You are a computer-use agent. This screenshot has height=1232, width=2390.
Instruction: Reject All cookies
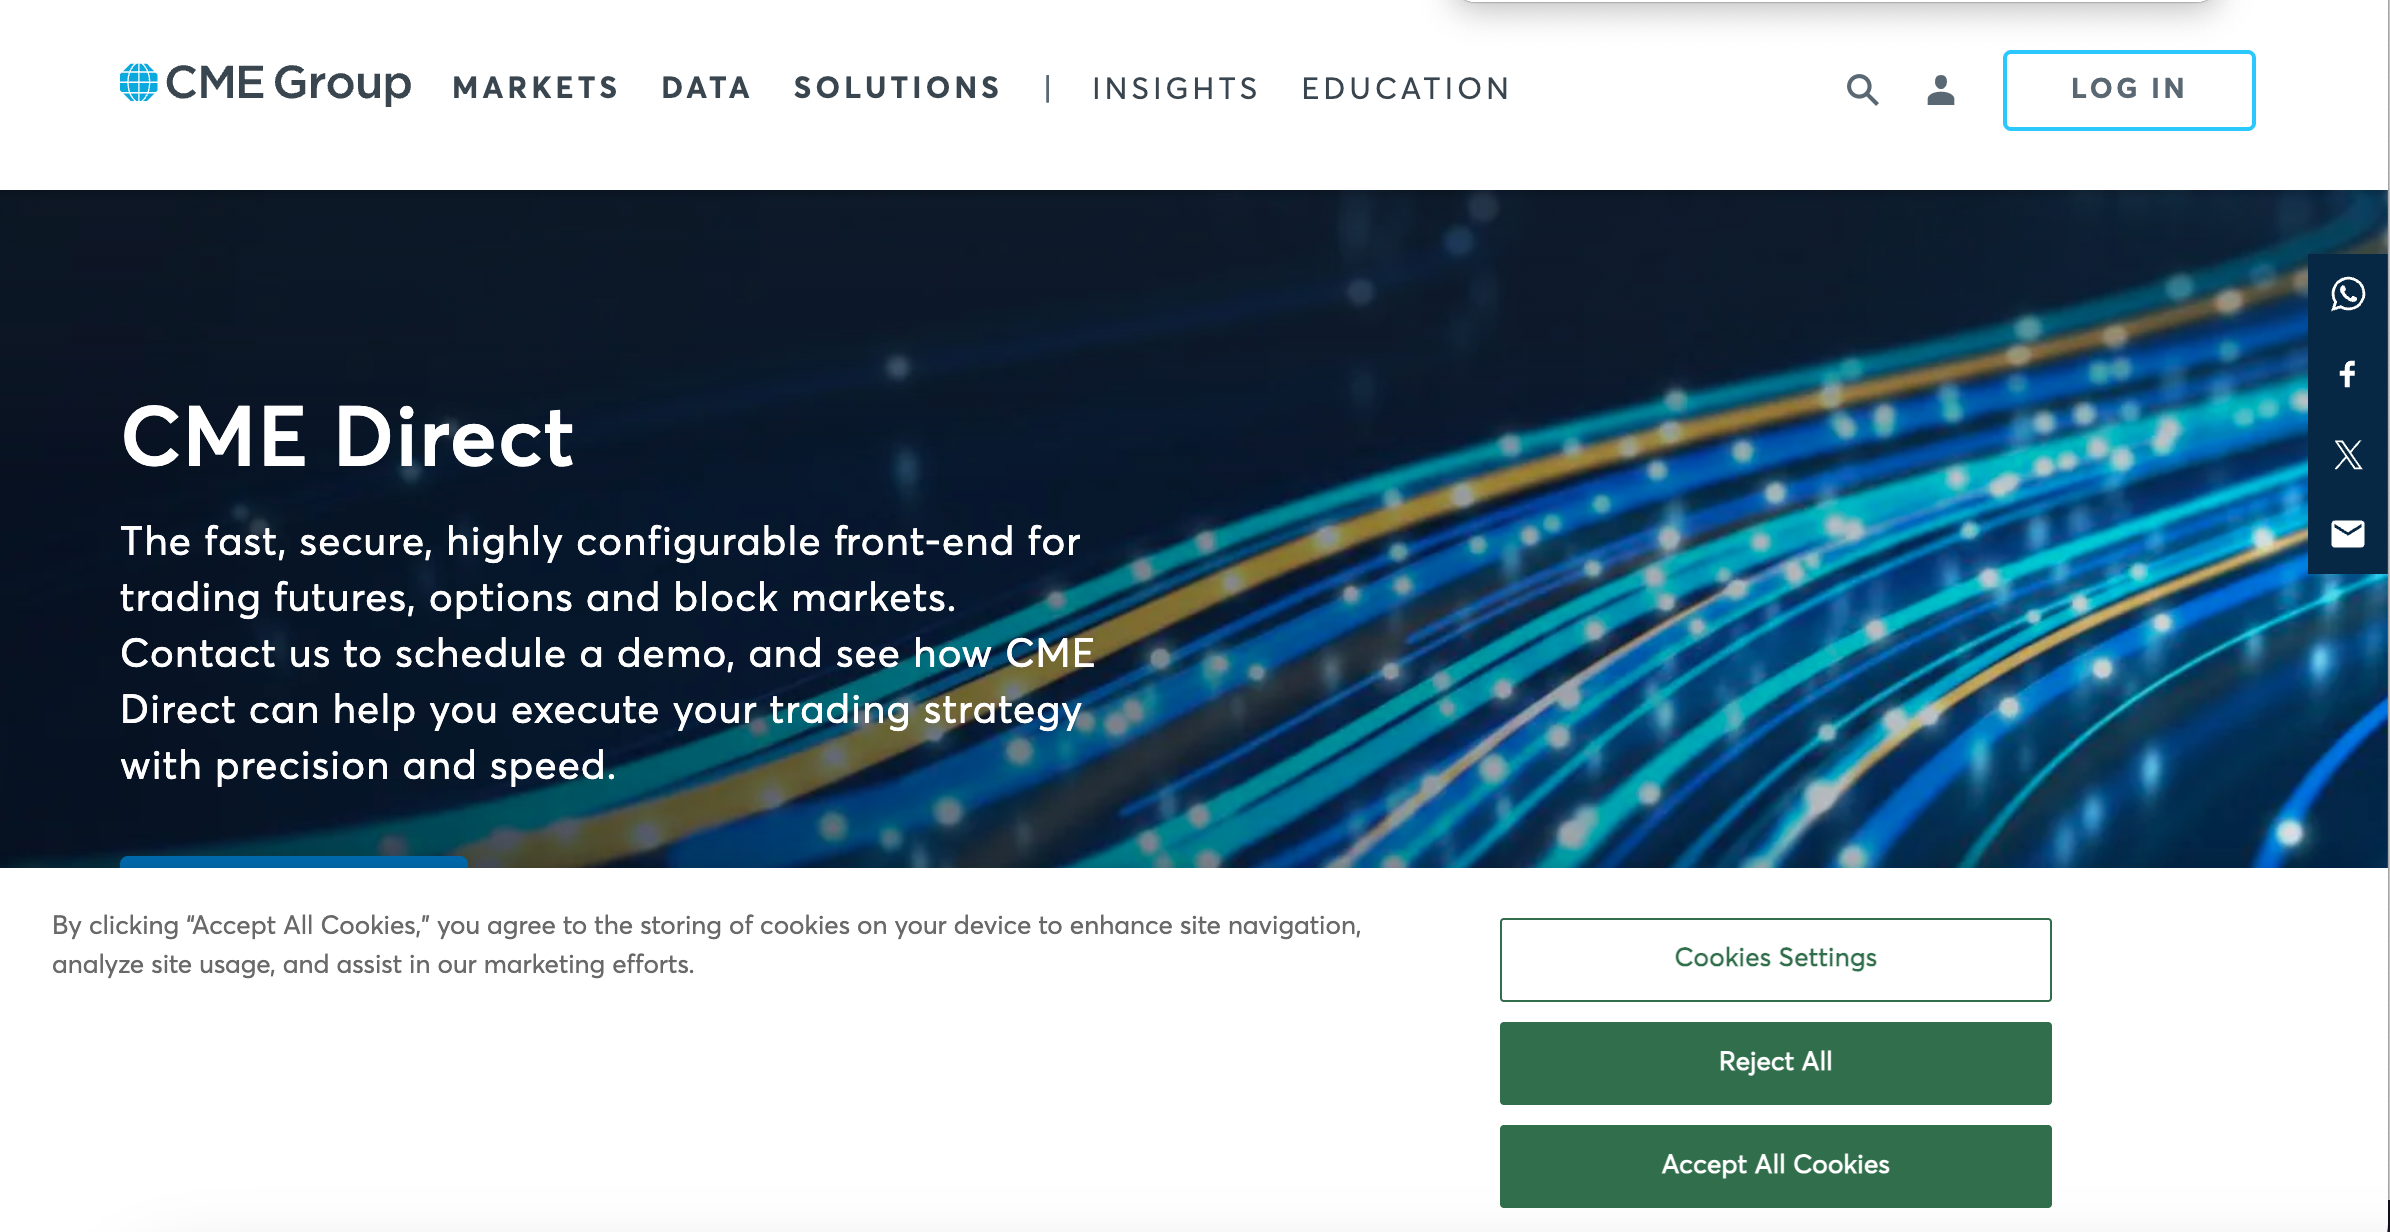click(x=1775, y=1063)
